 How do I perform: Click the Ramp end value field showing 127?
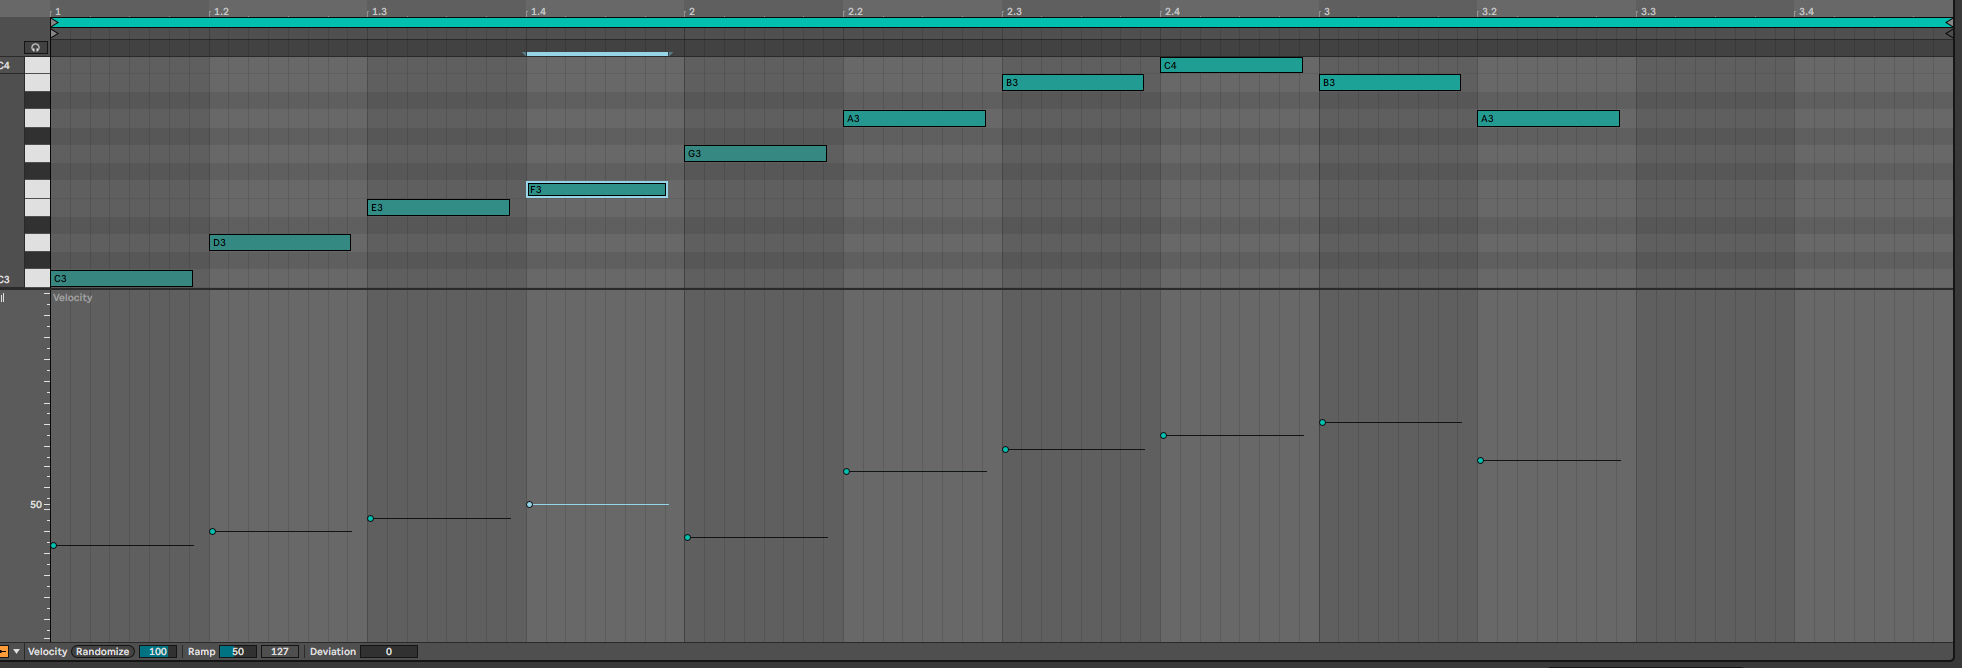click(280, 652)
